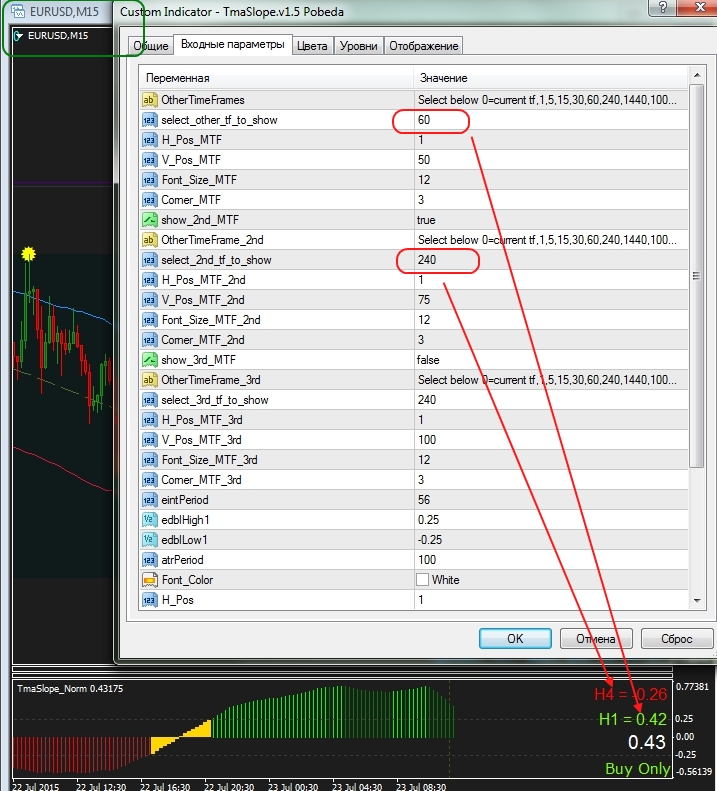Confirm settings with the OK button
This screenshot has width=717, height=791.
pyautogui.click(x=515, y=639)
